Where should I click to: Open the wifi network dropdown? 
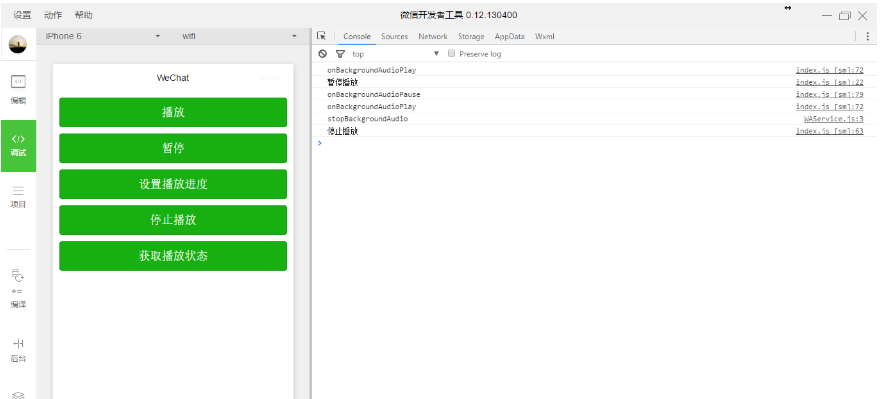pyautogui.click(x=239, y=36)
